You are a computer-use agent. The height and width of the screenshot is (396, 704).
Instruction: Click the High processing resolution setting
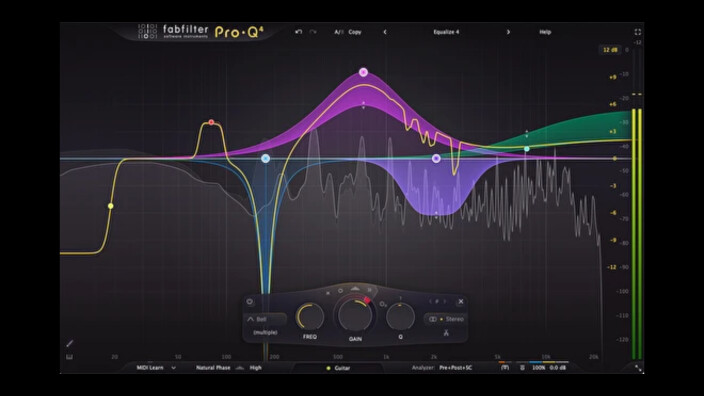pos(255,368)
